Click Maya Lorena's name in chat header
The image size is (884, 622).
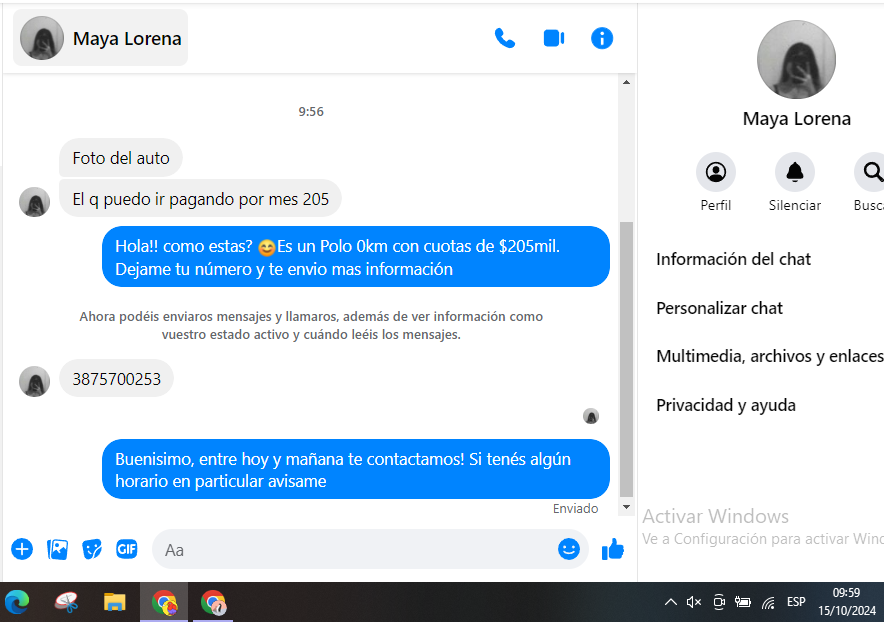click(x=127, y=39)
